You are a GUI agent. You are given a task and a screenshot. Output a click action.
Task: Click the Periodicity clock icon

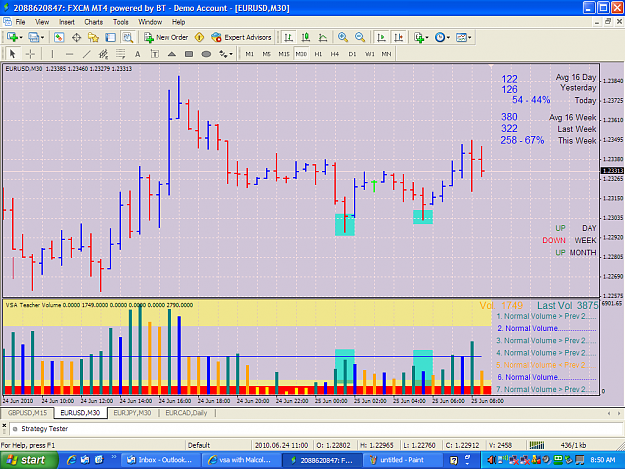tap(440, 37)
